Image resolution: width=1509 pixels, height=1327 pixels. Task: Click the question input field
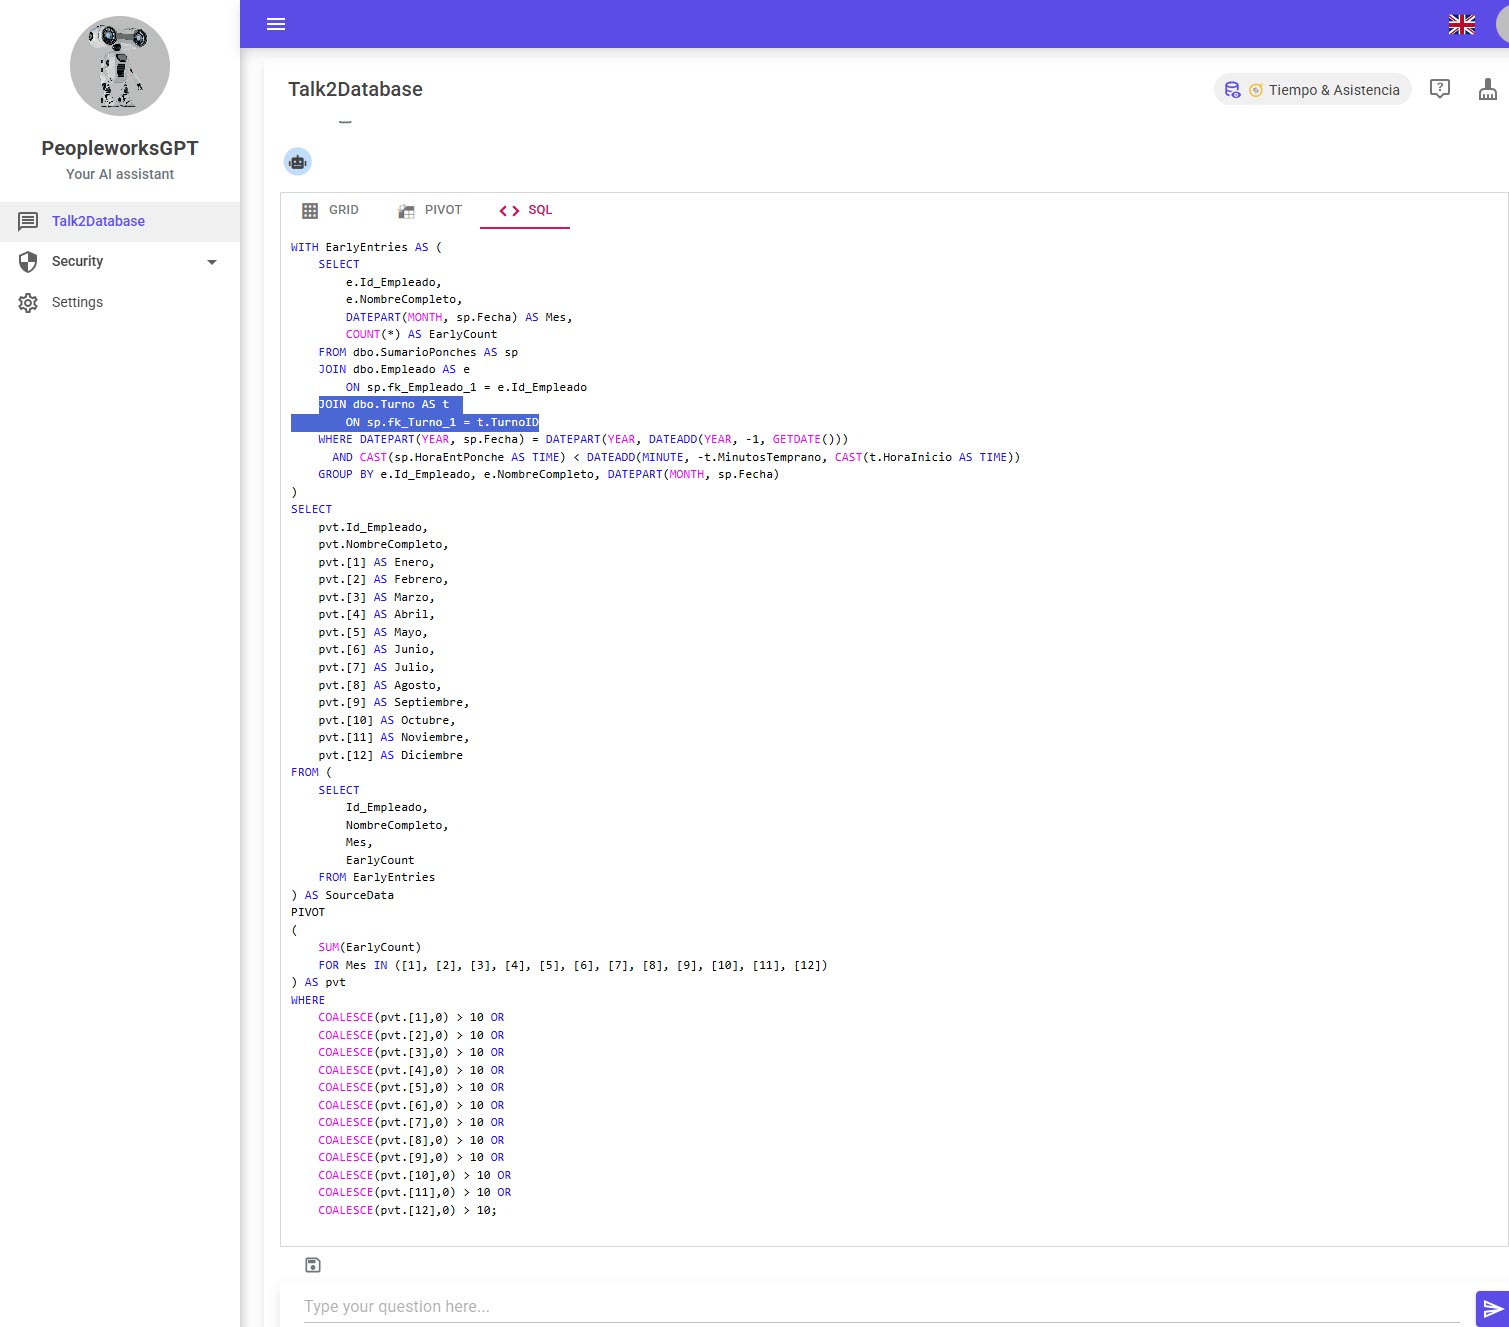point(881,1306)
